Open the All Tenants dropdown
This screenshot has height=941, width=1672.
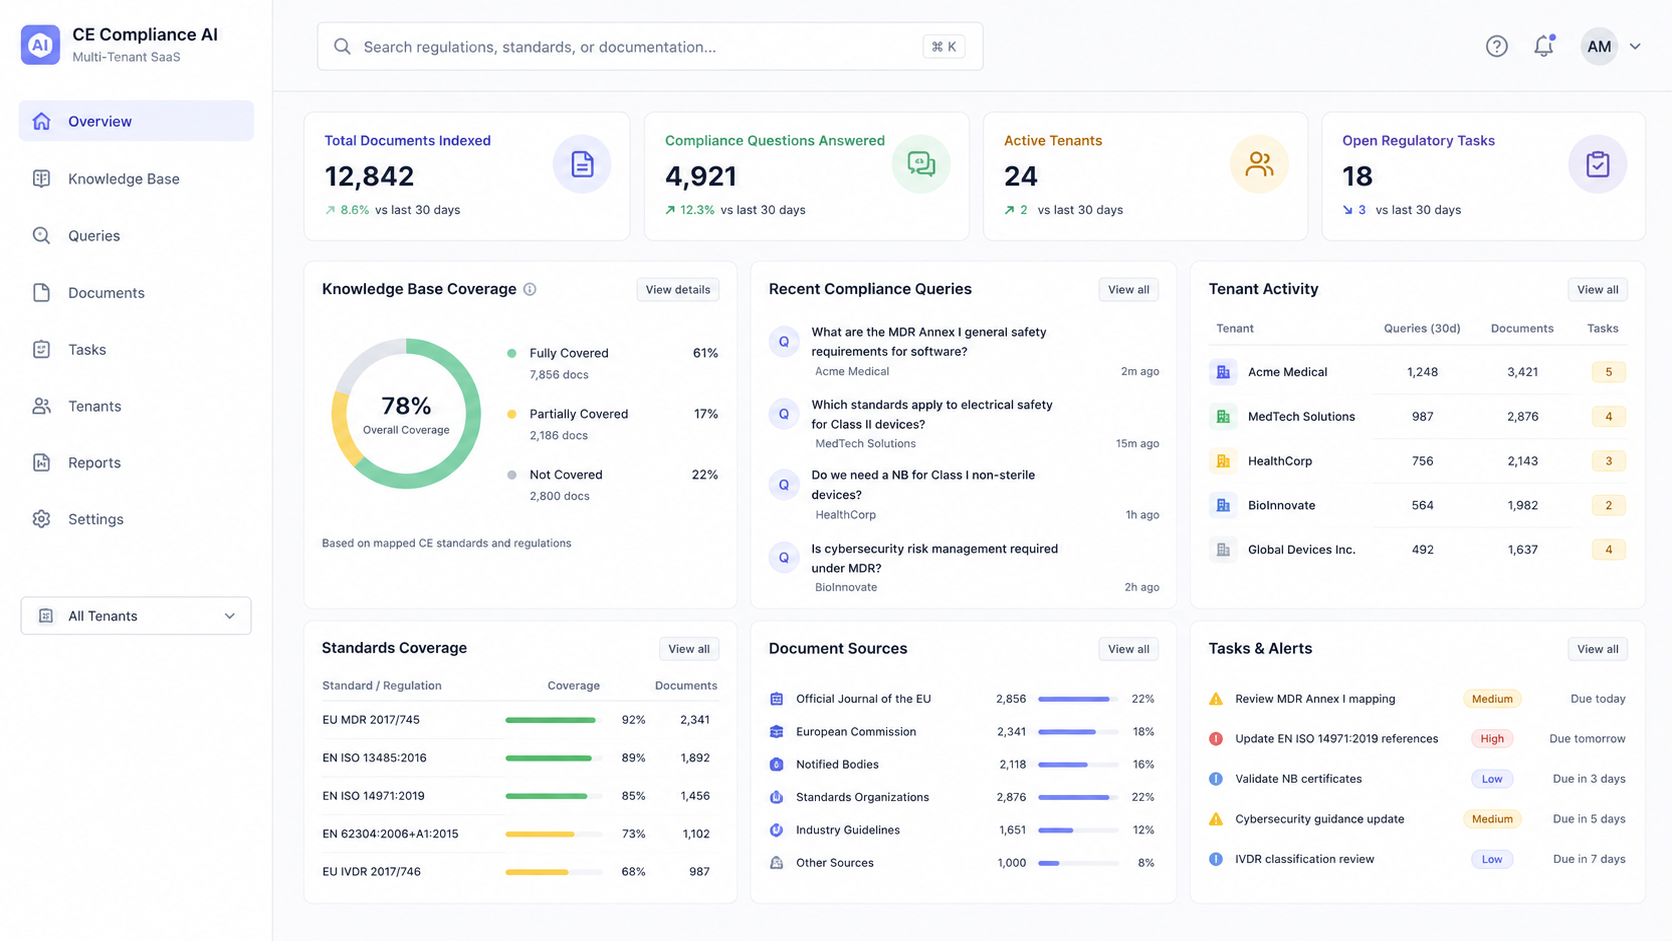(x=136, y=616)
